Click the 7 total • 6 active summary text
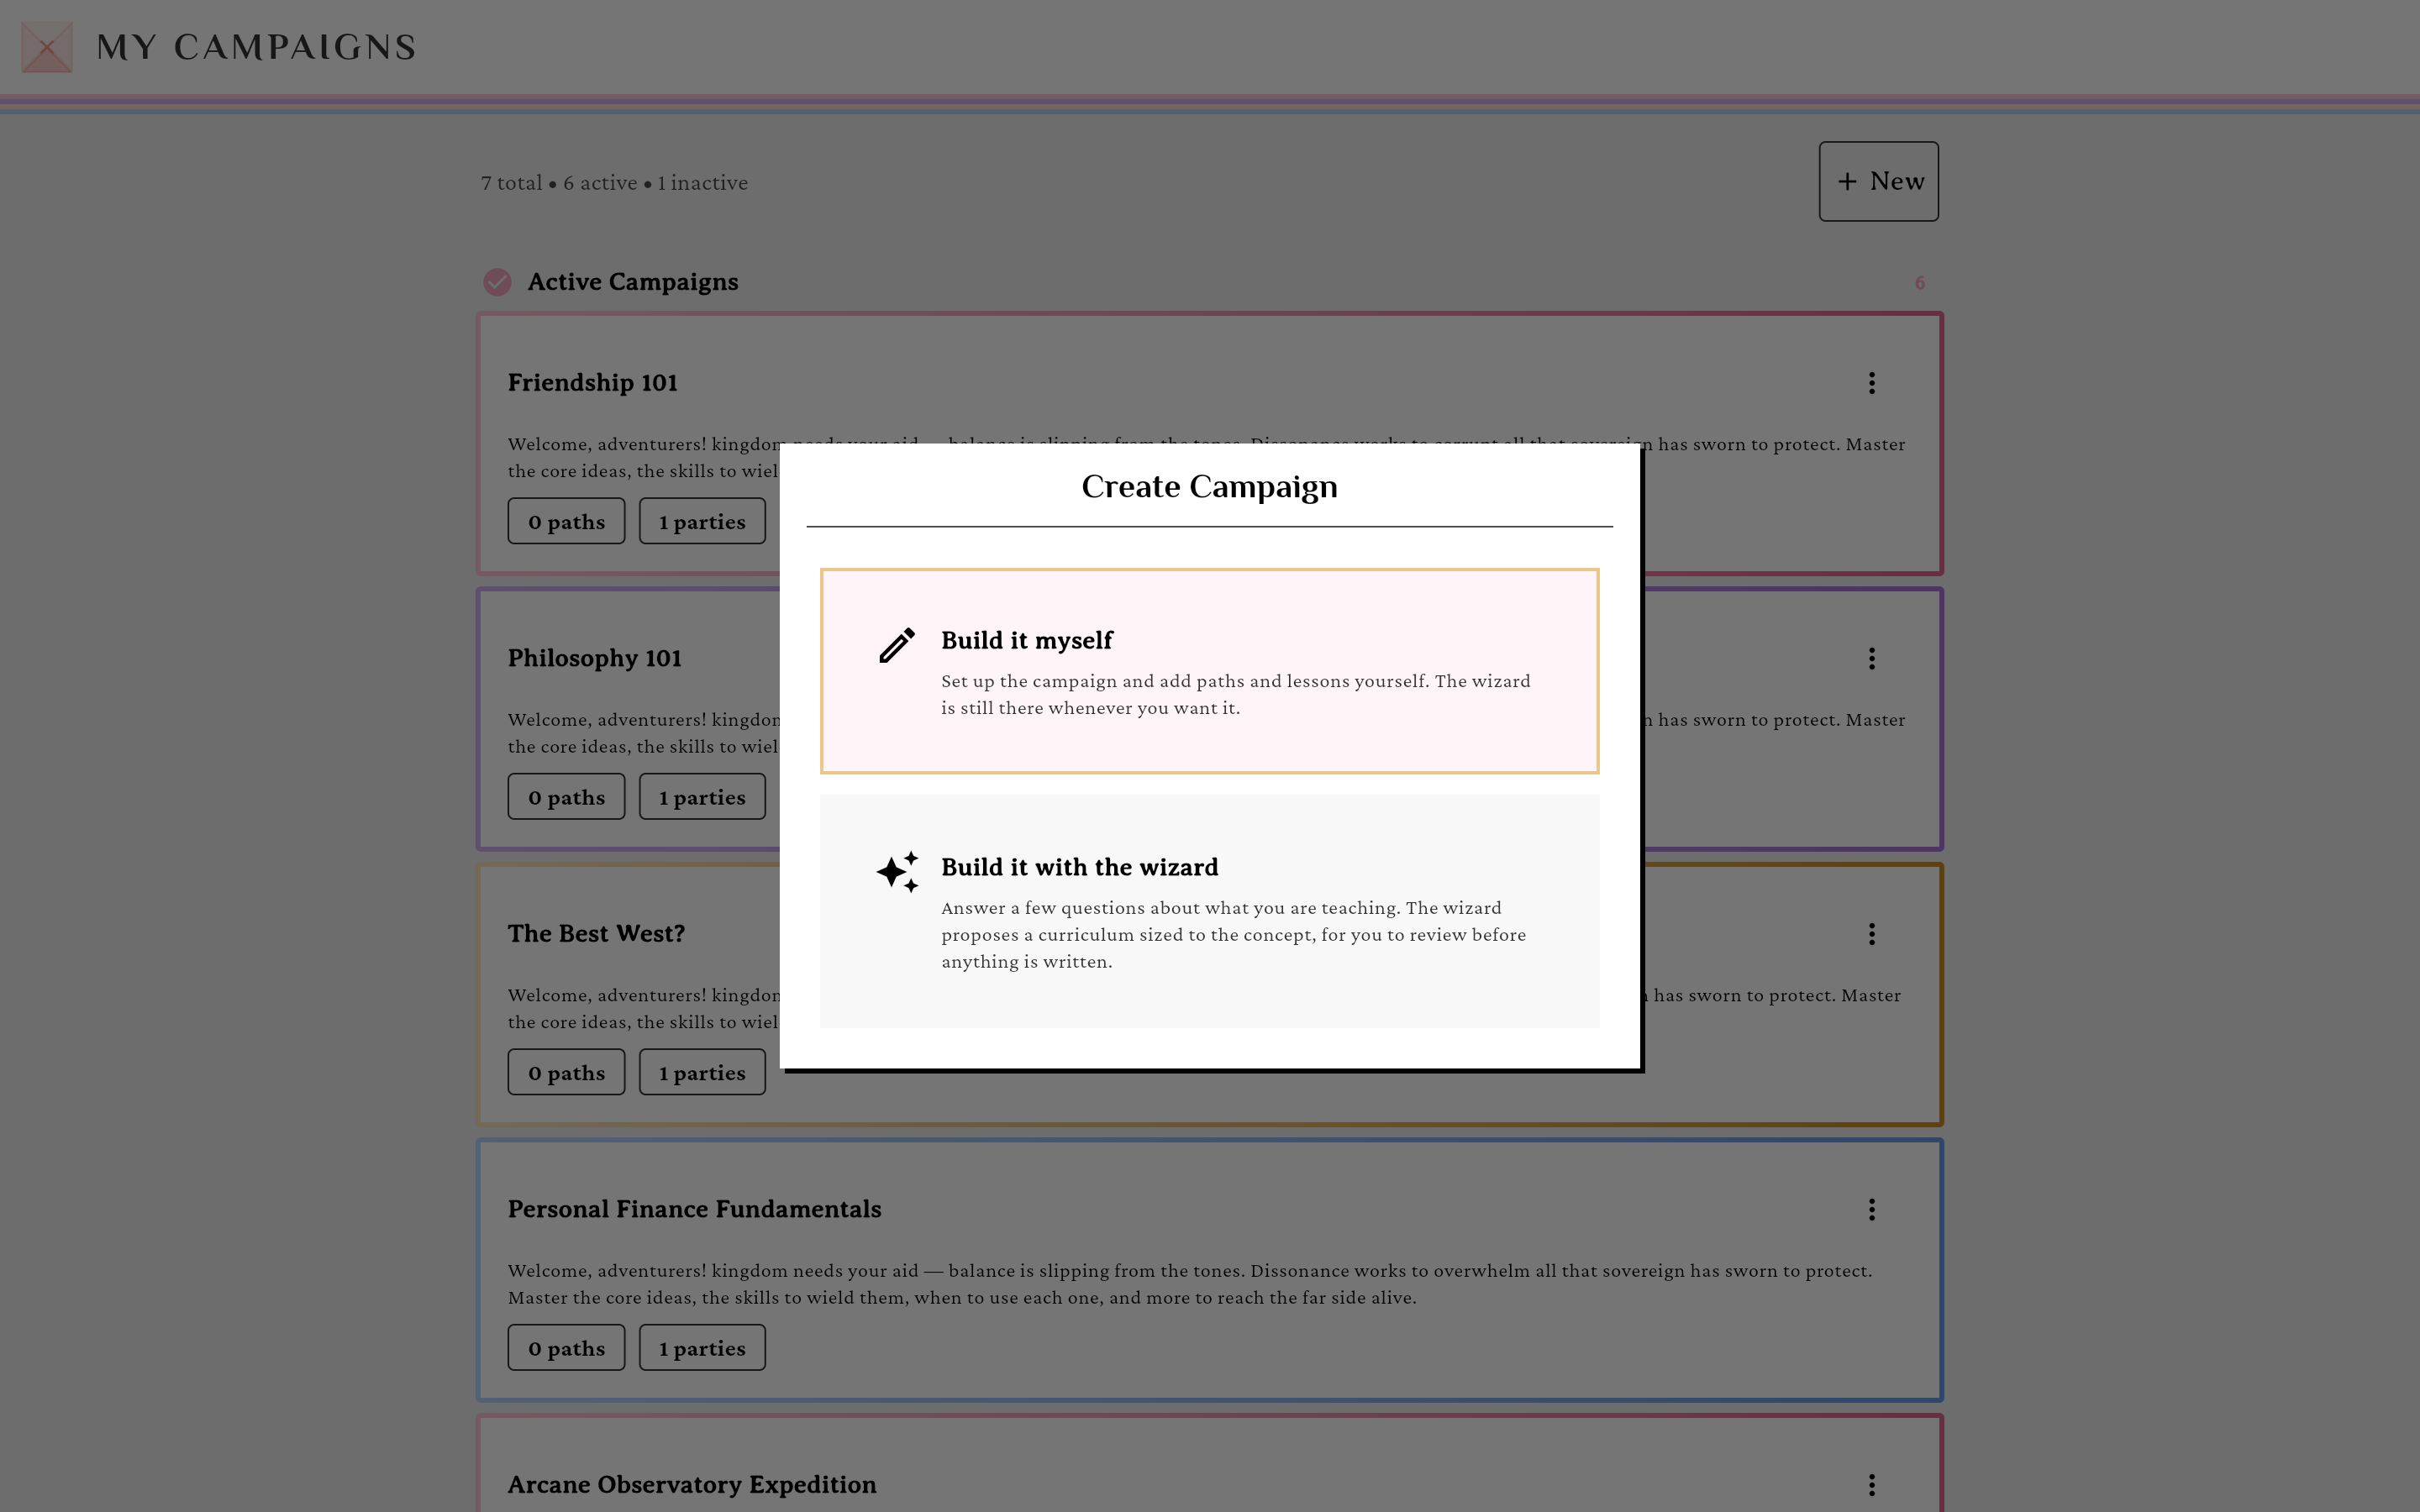2420x1512 pixels. click(x=614, y=183)
